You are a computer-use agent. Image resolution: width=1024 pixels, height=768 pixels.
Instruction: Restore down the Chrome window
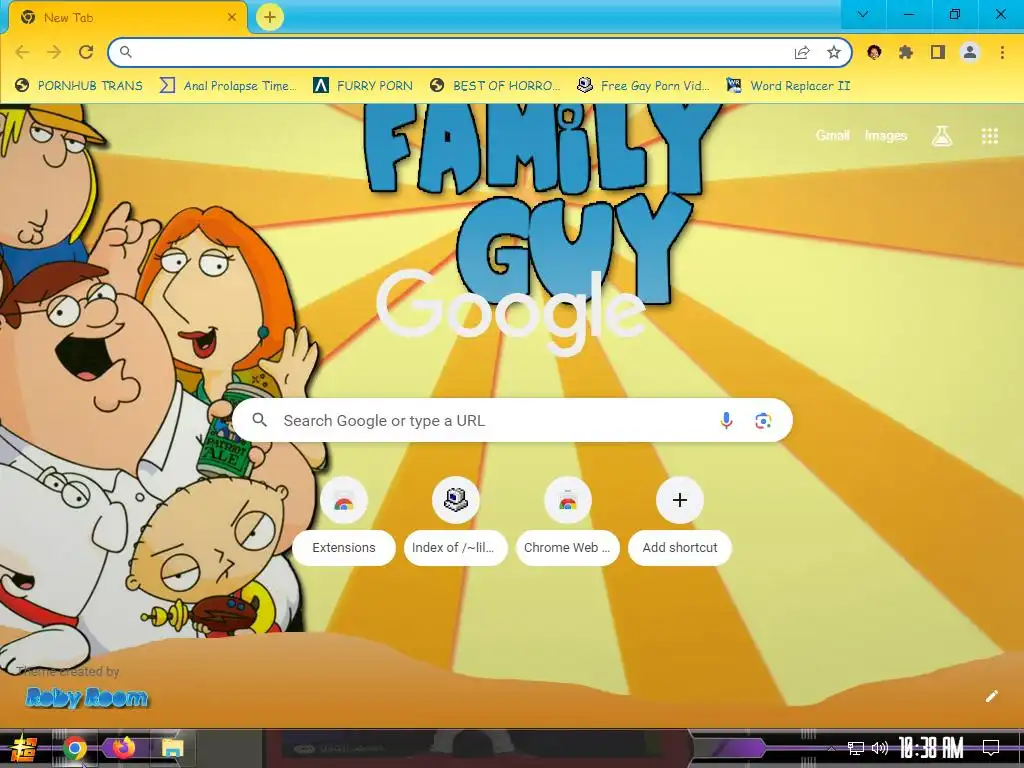954,14
